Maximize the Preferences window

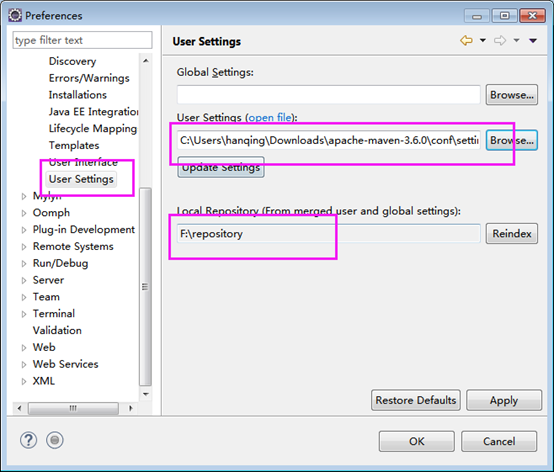pos(505,16)
